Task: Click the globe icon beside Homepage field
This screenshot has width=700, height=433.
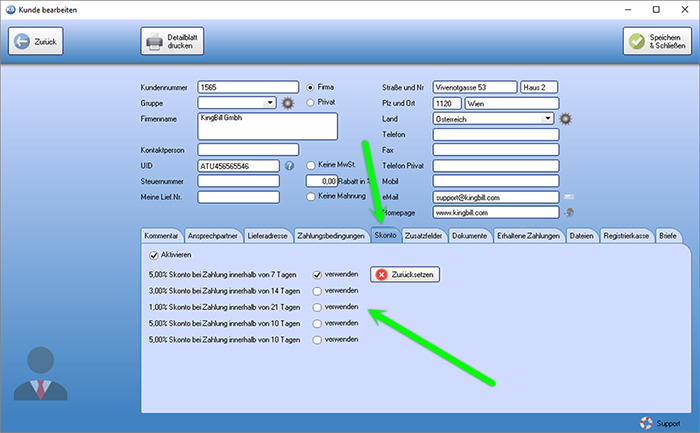Action: 569,212
